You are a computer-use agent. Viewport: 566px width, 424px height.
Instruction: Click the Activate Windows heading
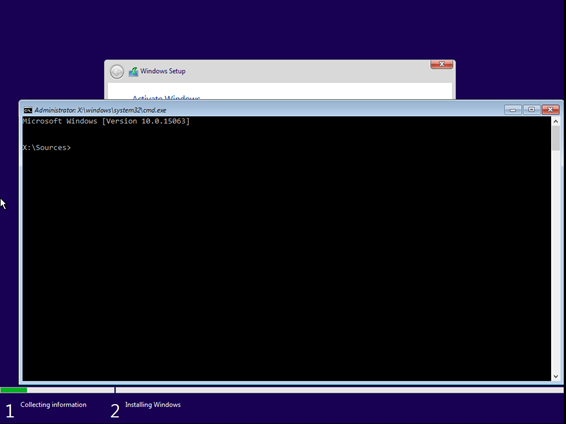pos(166,97)
